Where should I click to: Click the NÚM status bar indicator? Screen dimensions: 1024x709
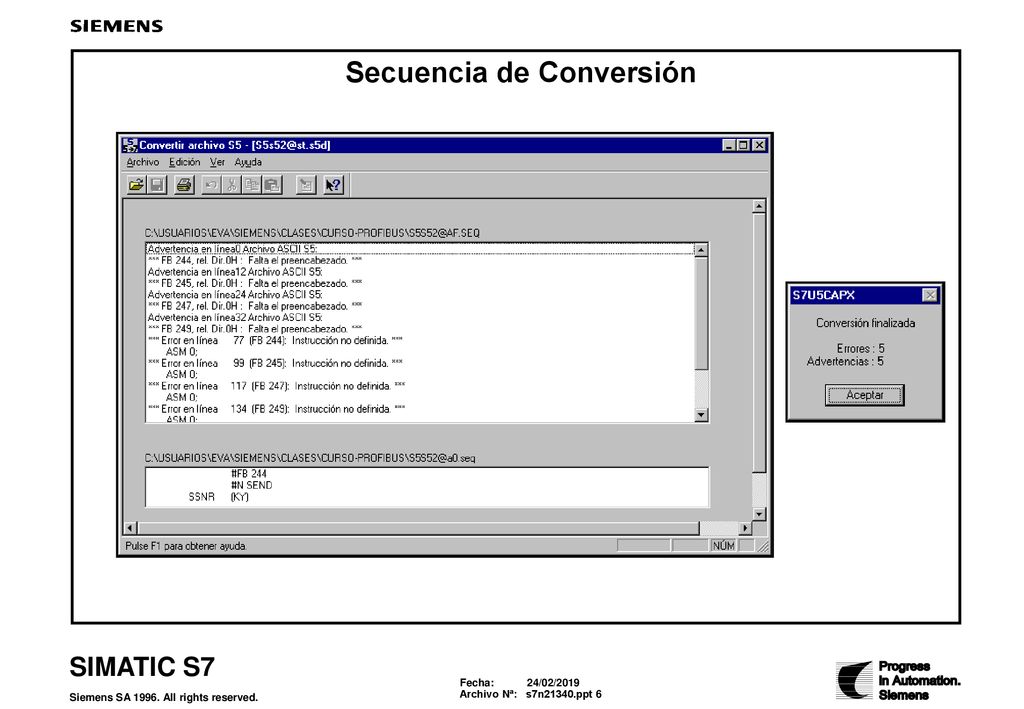pyautogui.click(x=723, y=545)
